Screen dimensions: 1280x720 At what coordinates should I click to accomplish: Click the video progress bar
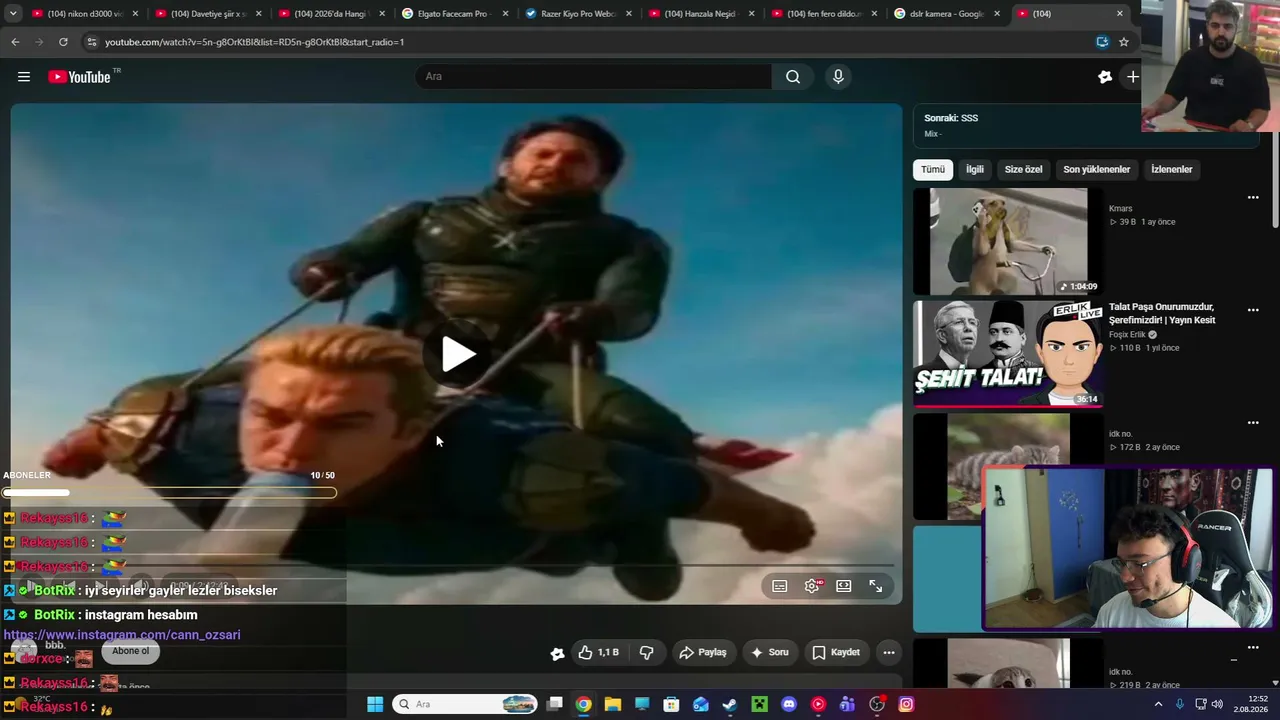(x=457, y=566)
